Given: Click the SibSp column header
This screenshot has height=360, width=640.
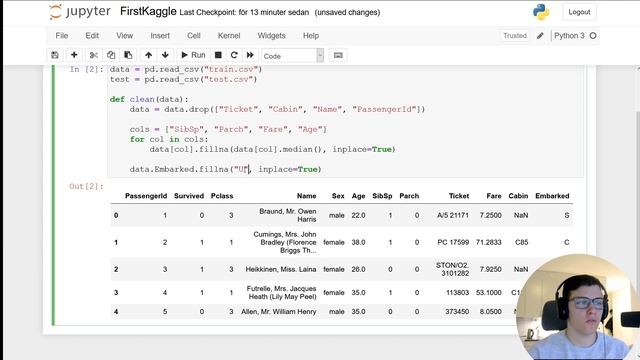Looking at the screenshot, I should 382,196.
